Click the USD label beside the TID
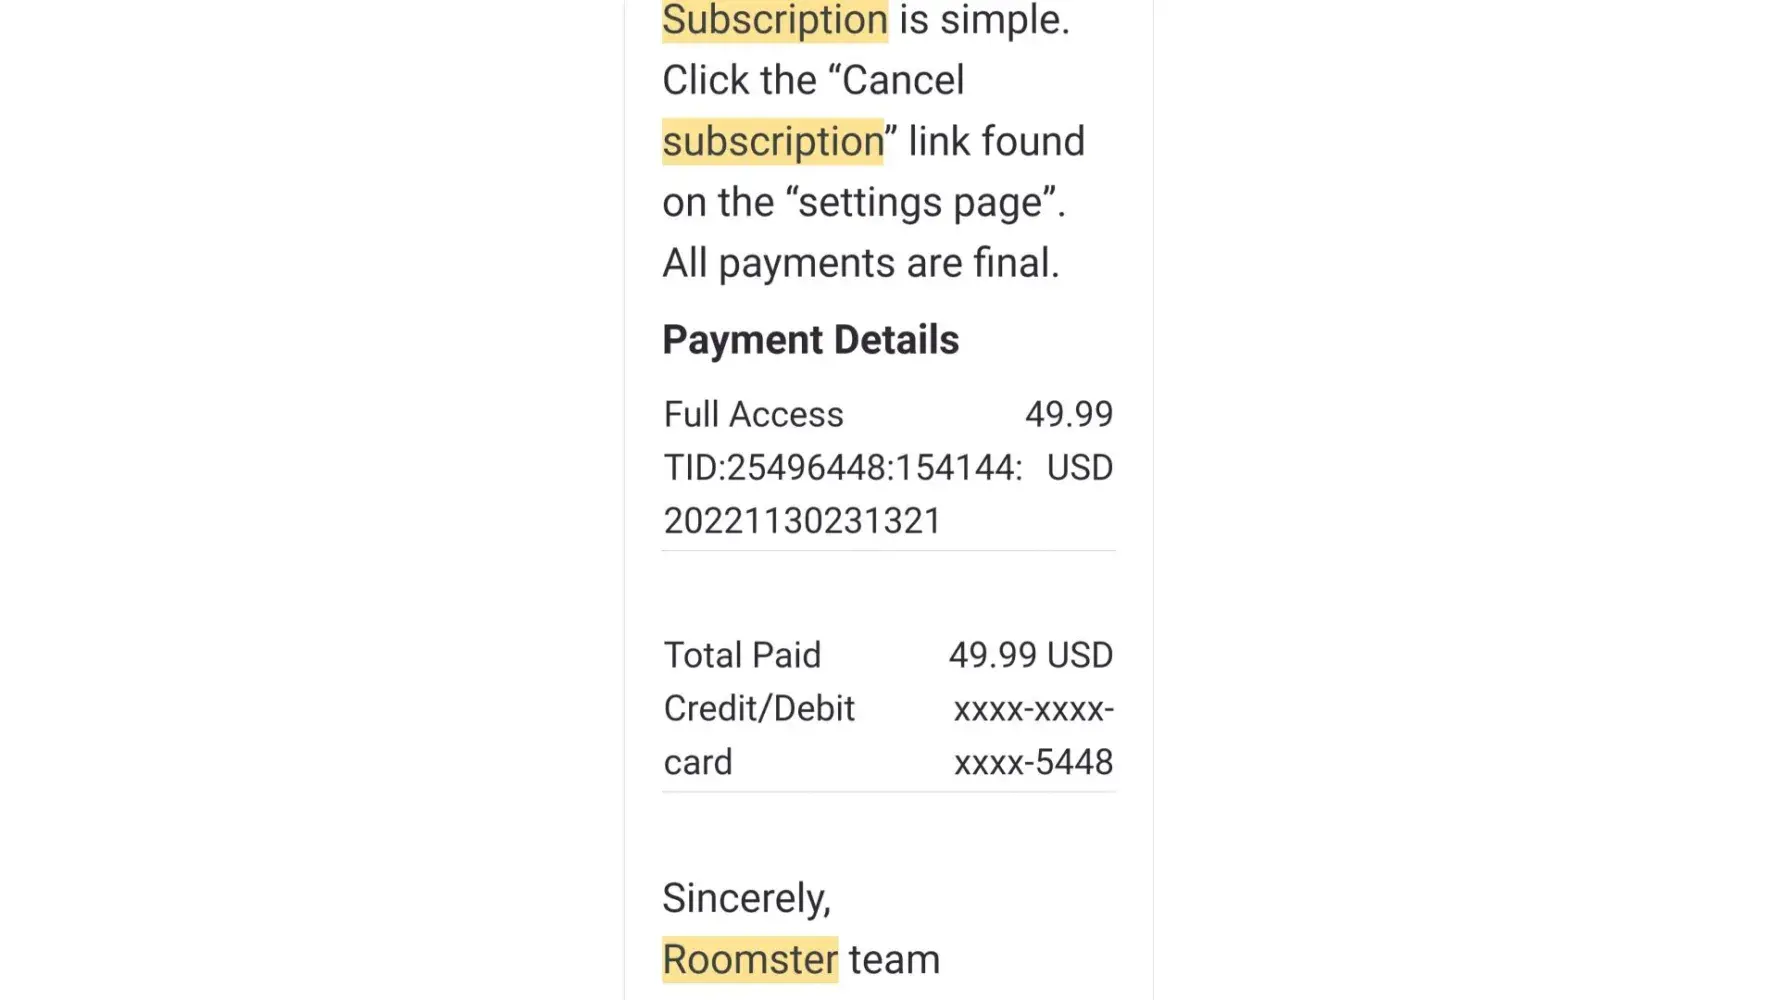Image resolution: width=1778 pixels, height=1000 pixels. [x=1079, y=468]
